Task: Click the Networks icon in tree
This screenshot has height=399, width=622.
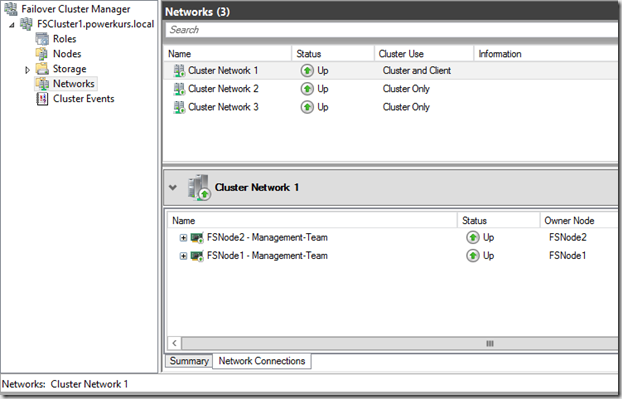Action: [42, 84]
